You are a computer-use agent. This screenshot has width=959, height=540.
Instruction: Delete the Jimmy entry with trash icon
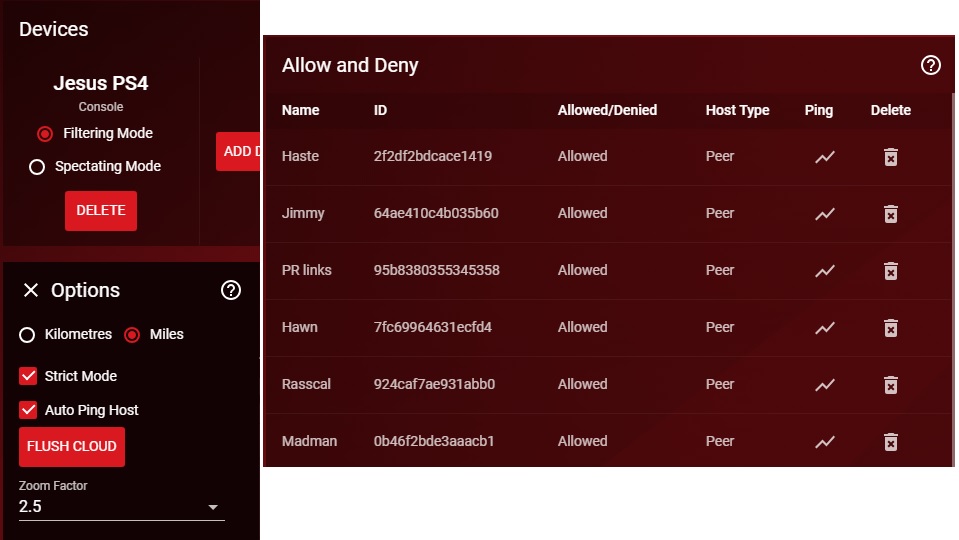pyautogui.click(x=890, y=214)
